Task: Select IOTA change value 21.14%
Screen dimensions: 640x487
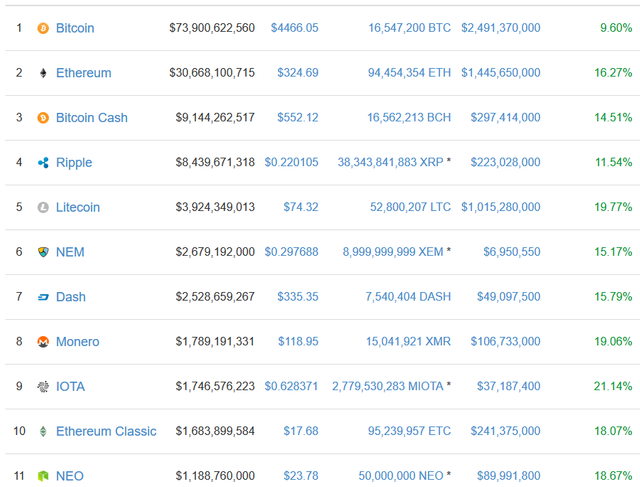Action: [x=613, y=386]
